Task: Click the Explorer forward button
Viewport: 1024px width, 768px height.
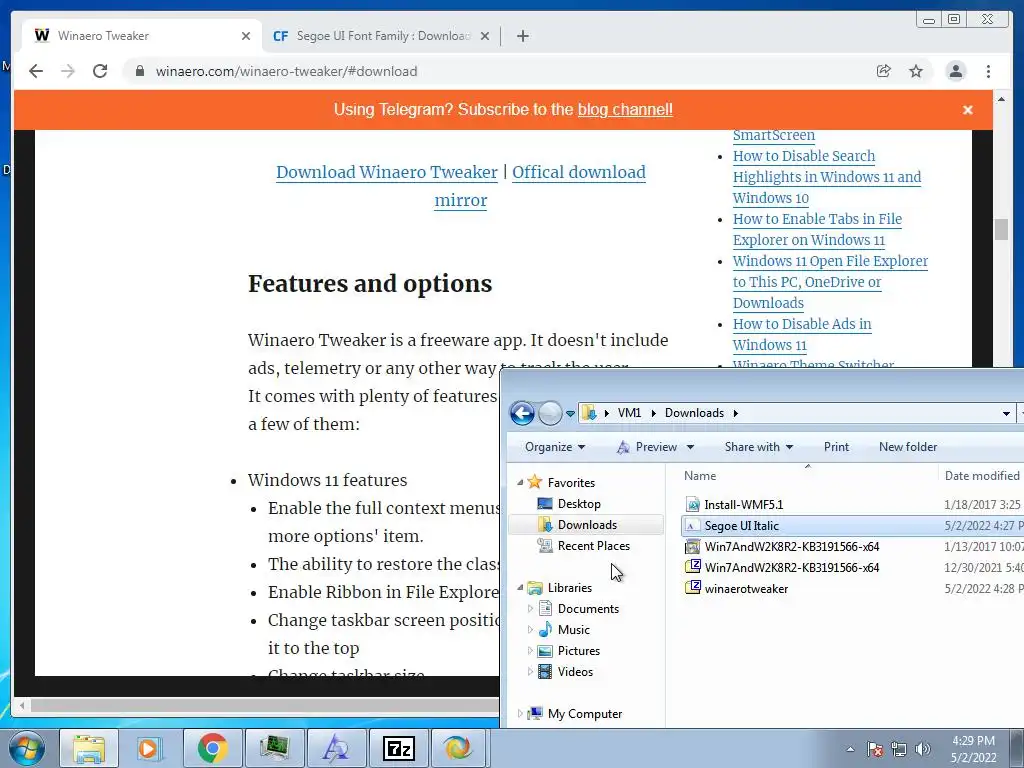Action: 551,413
